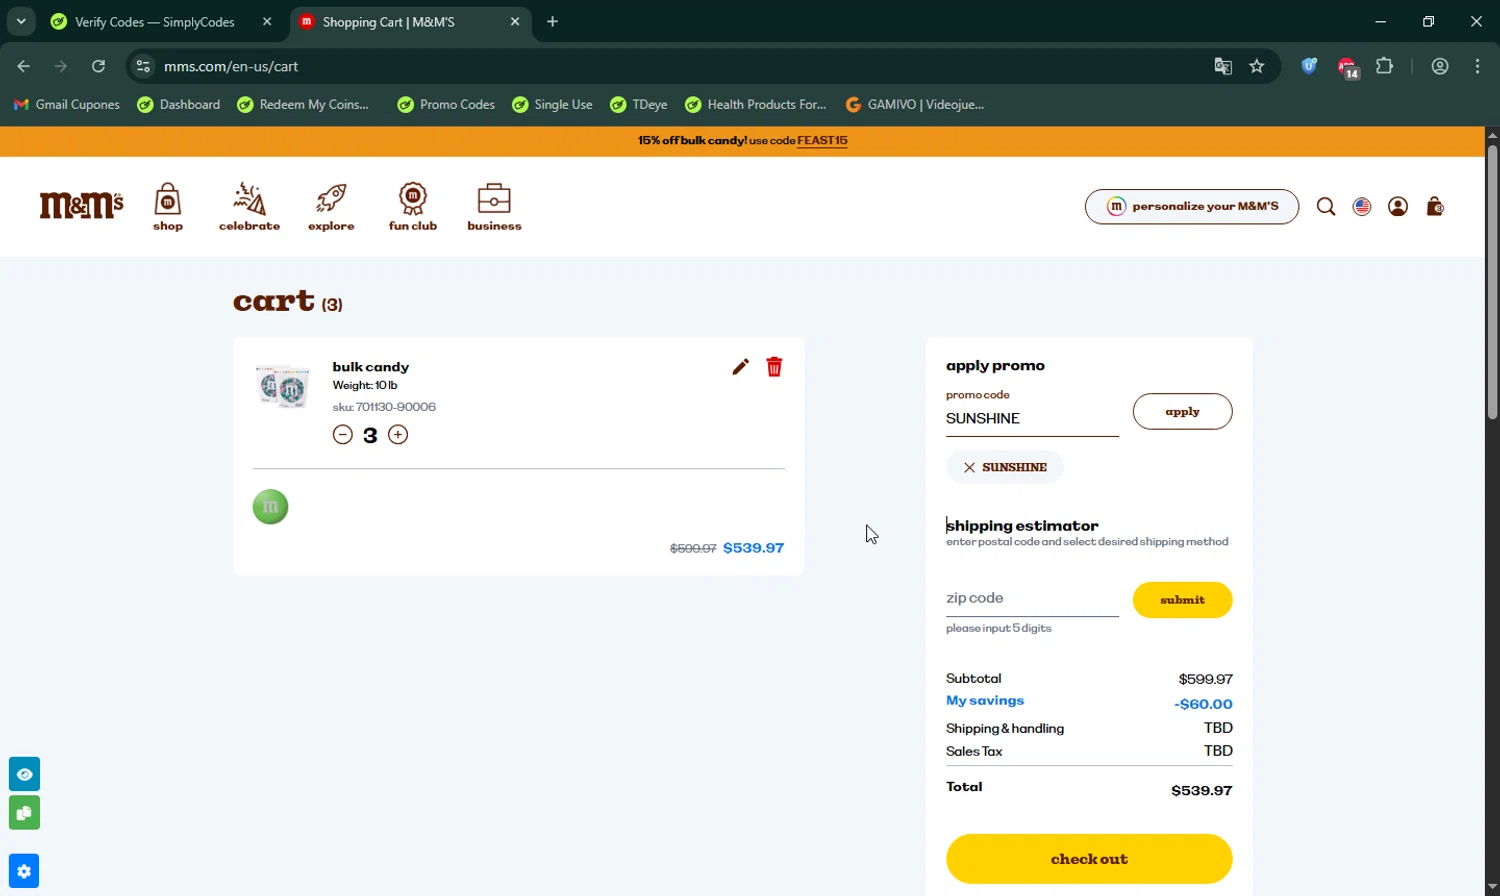1500x896 pixels.
Task: Click personalize your M&M'S button
Action: click(x=1192, y=207)
